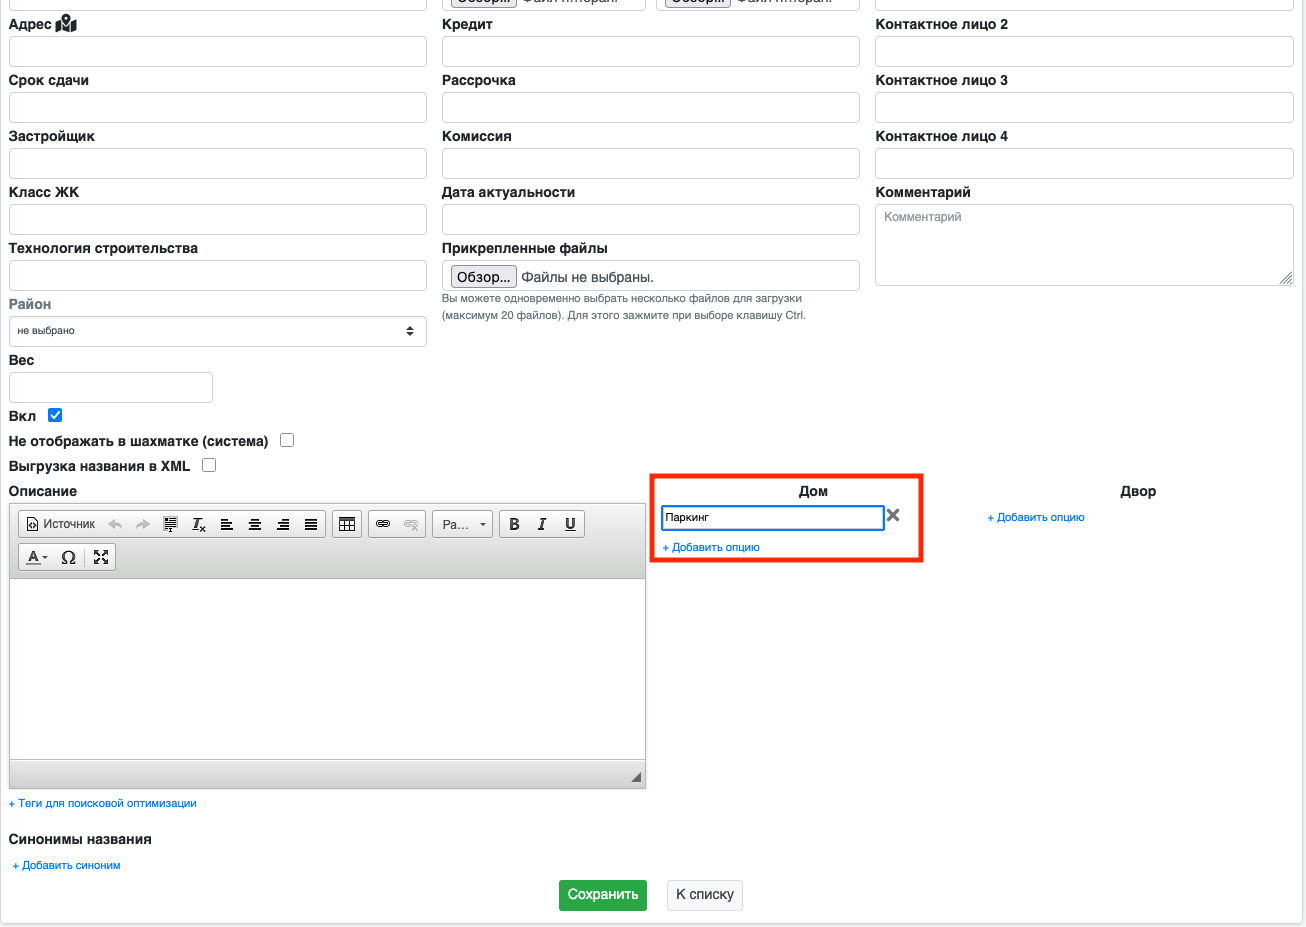Click the Вес input field
This screenshot has height=927, width=1306.
[111, 387]
